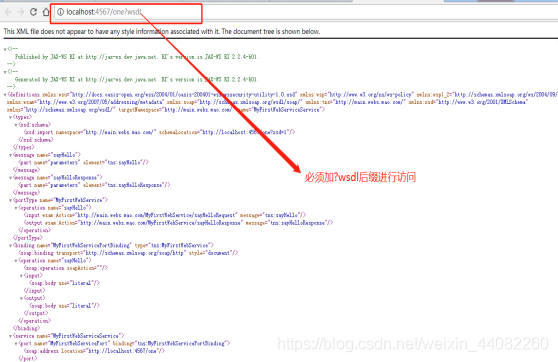
Task: Collapse binding MyFirstWebServicePortBinding node
Action: (x=10, y=246)
